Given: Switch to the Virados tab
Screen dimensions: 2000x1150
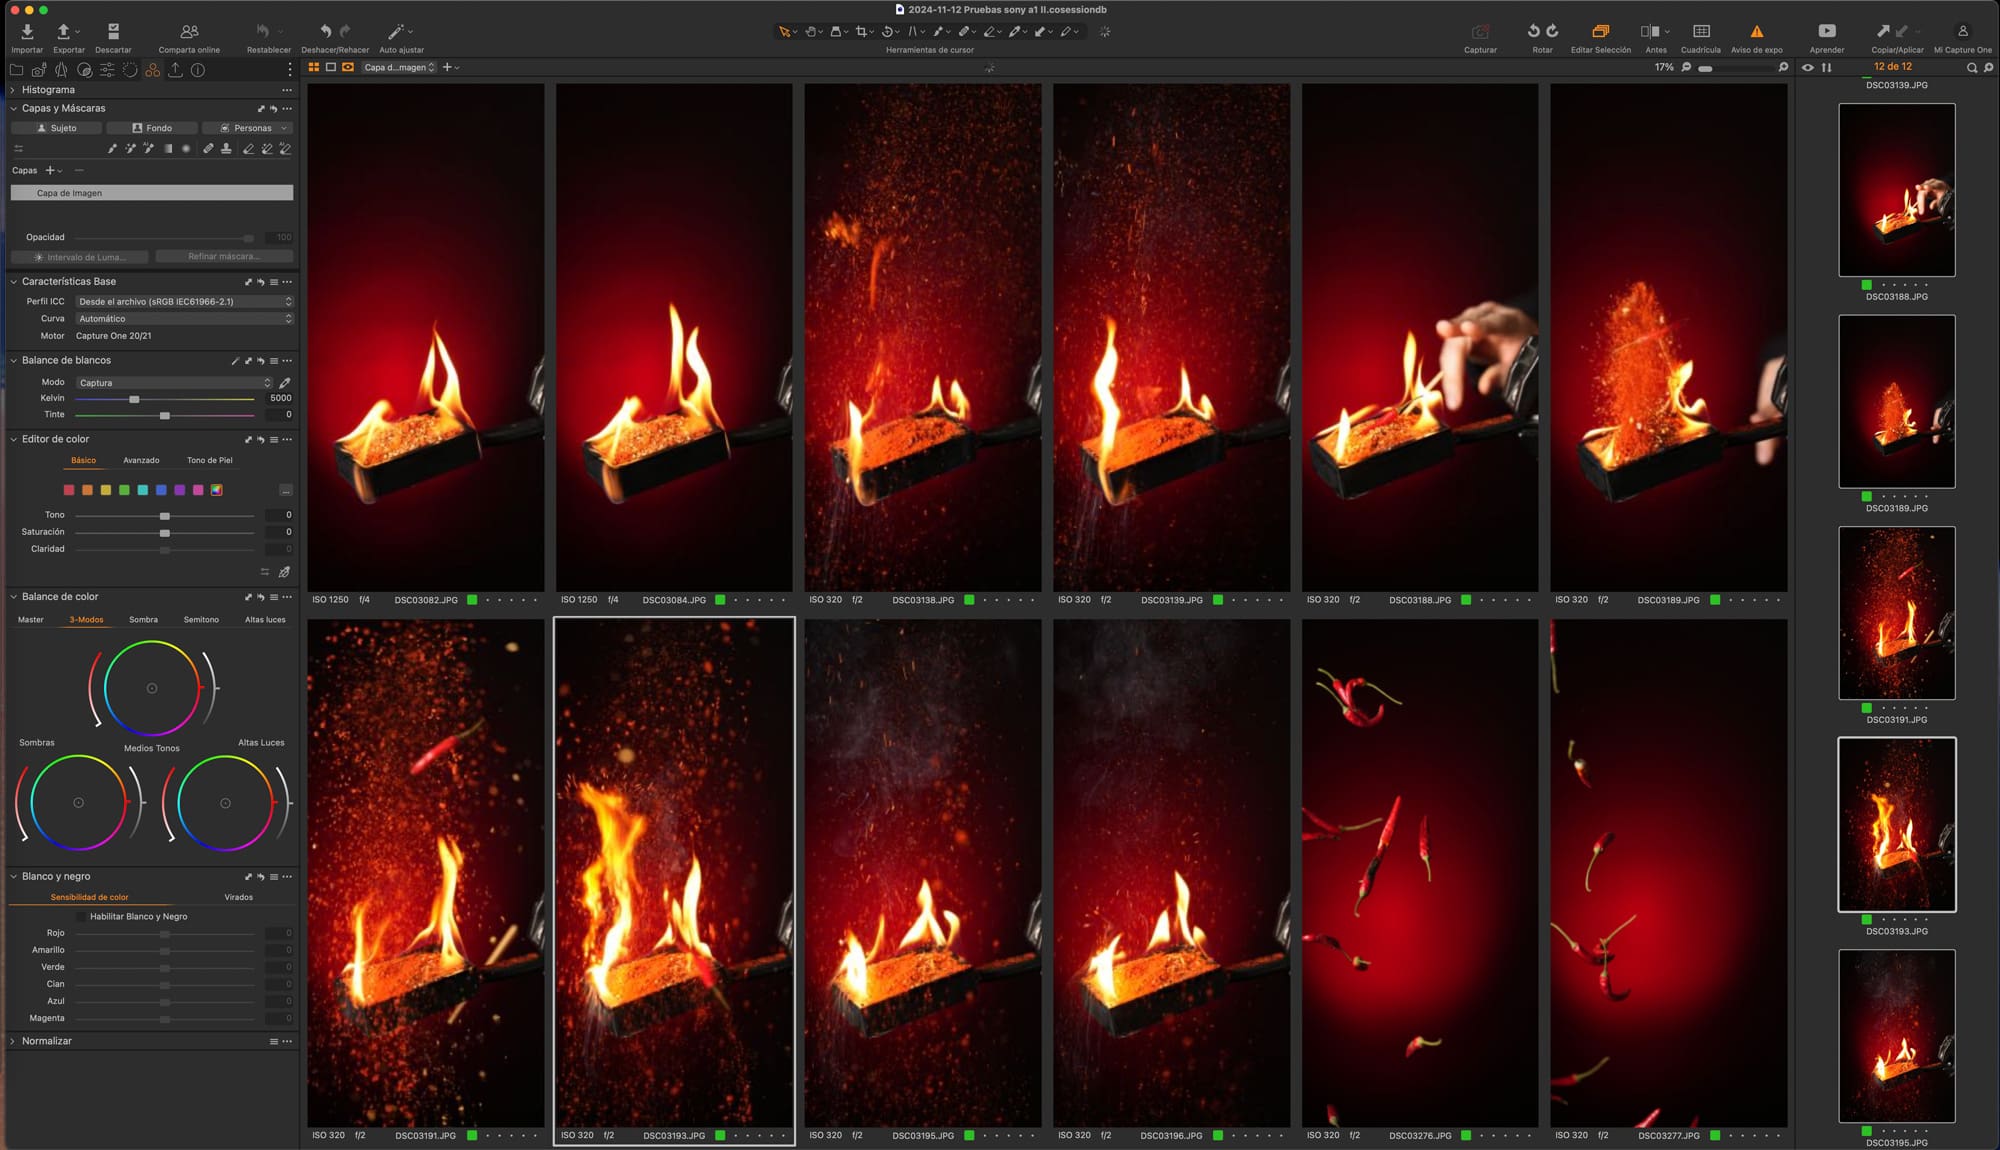Looking at the screenshot, I should click(238, 897).
